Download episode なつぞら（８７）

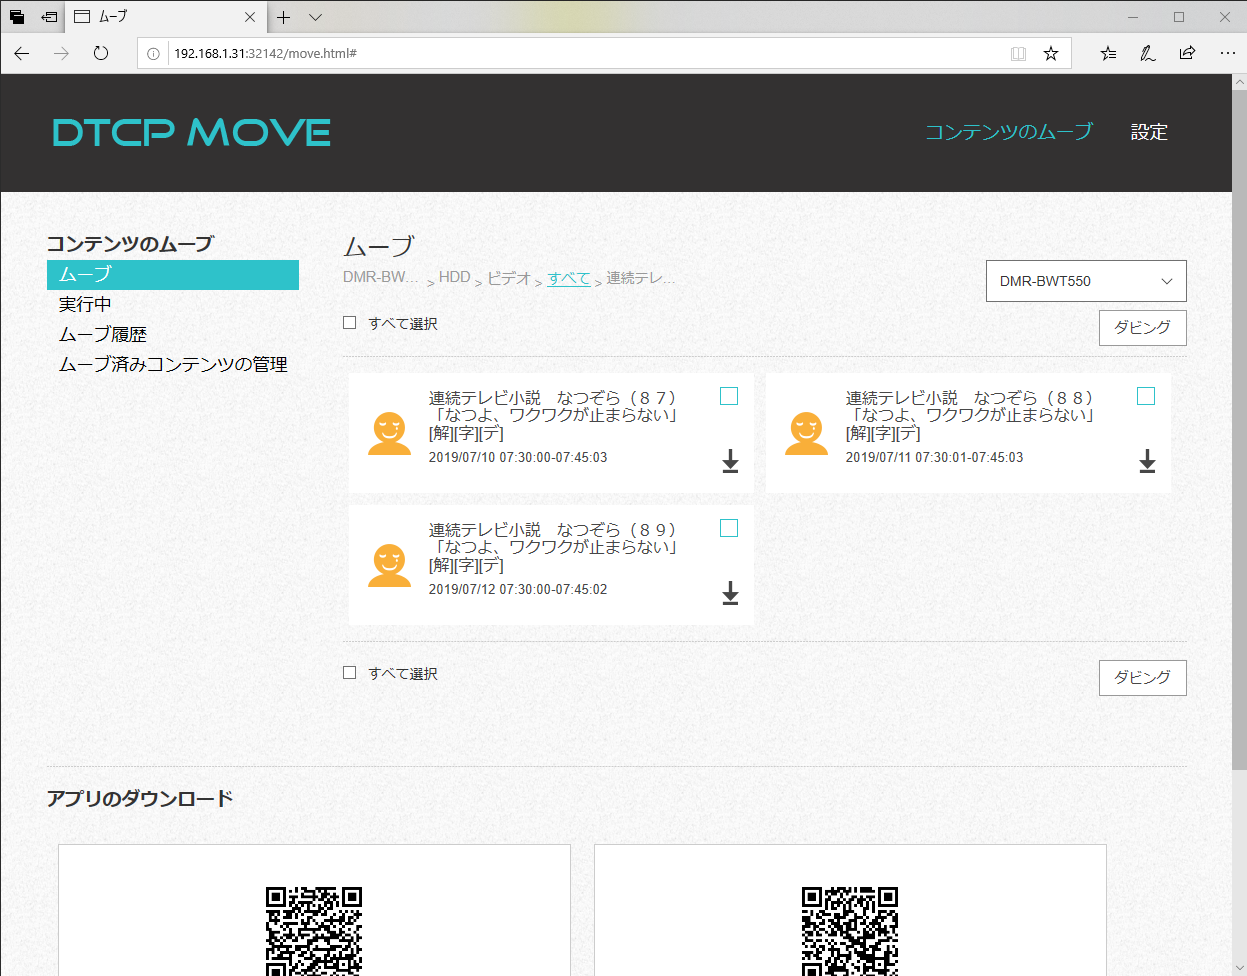coord(729,462)
